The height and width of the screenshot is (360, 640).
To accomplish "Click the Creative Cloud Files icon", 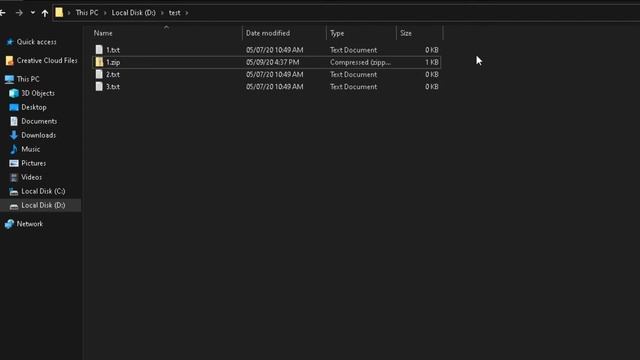I will pos(9,60).
